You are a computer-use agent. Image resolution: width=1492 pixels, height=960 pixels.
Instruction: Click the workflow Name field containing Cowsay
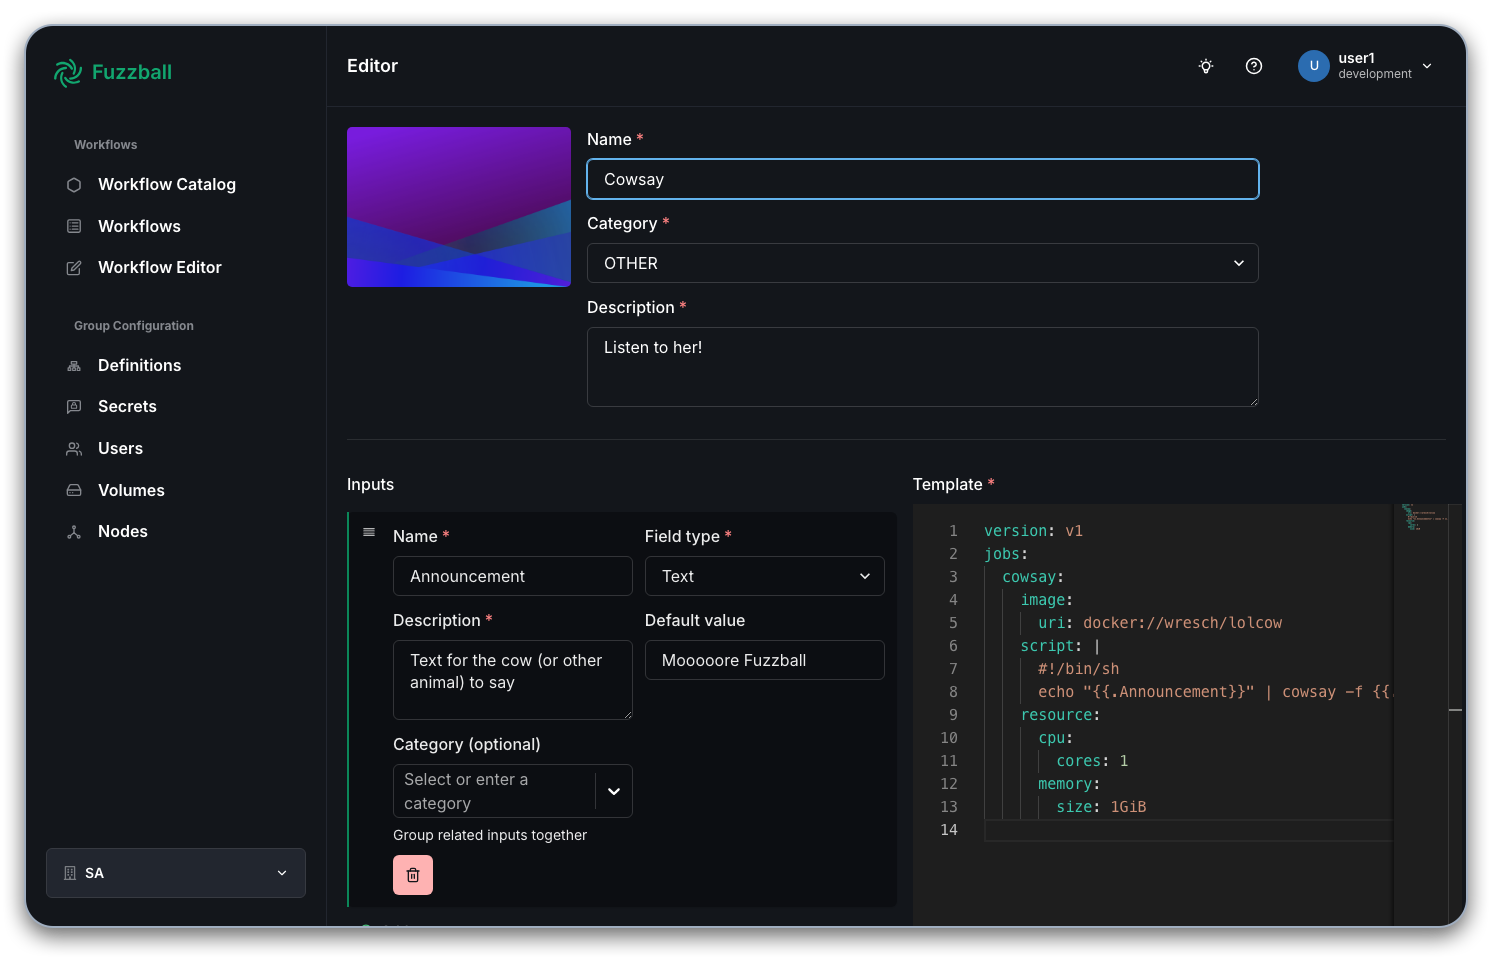coord(922,179)
